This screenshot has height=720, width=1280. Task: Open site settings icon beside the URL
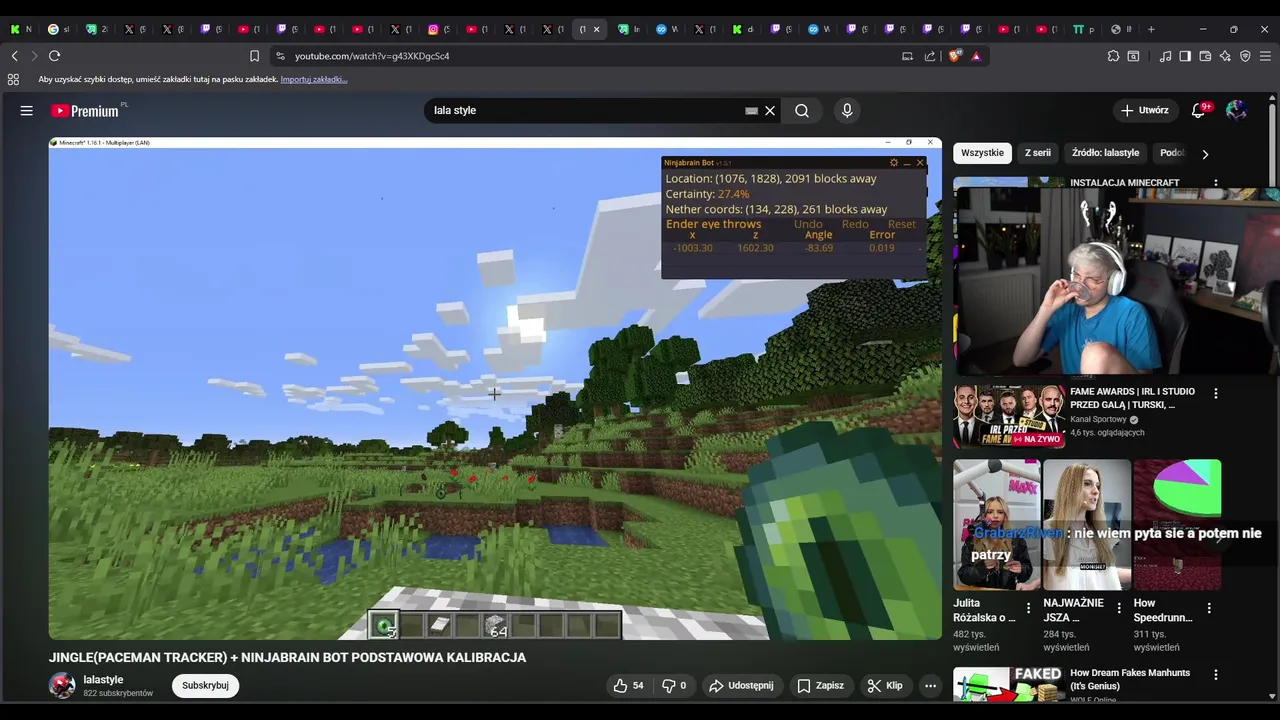pos(280,56)
